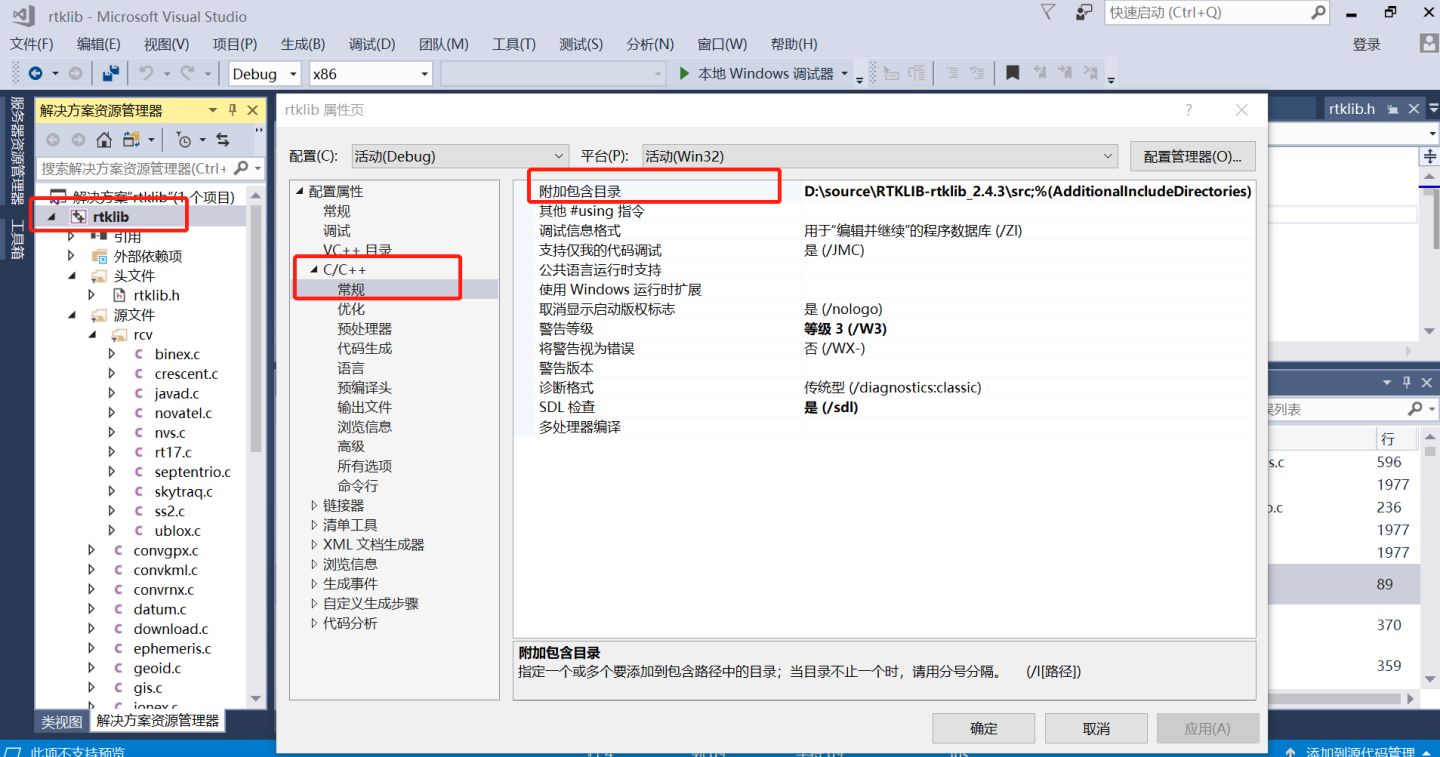Open the 服务器资源管理器 side tab

(16, 150)
